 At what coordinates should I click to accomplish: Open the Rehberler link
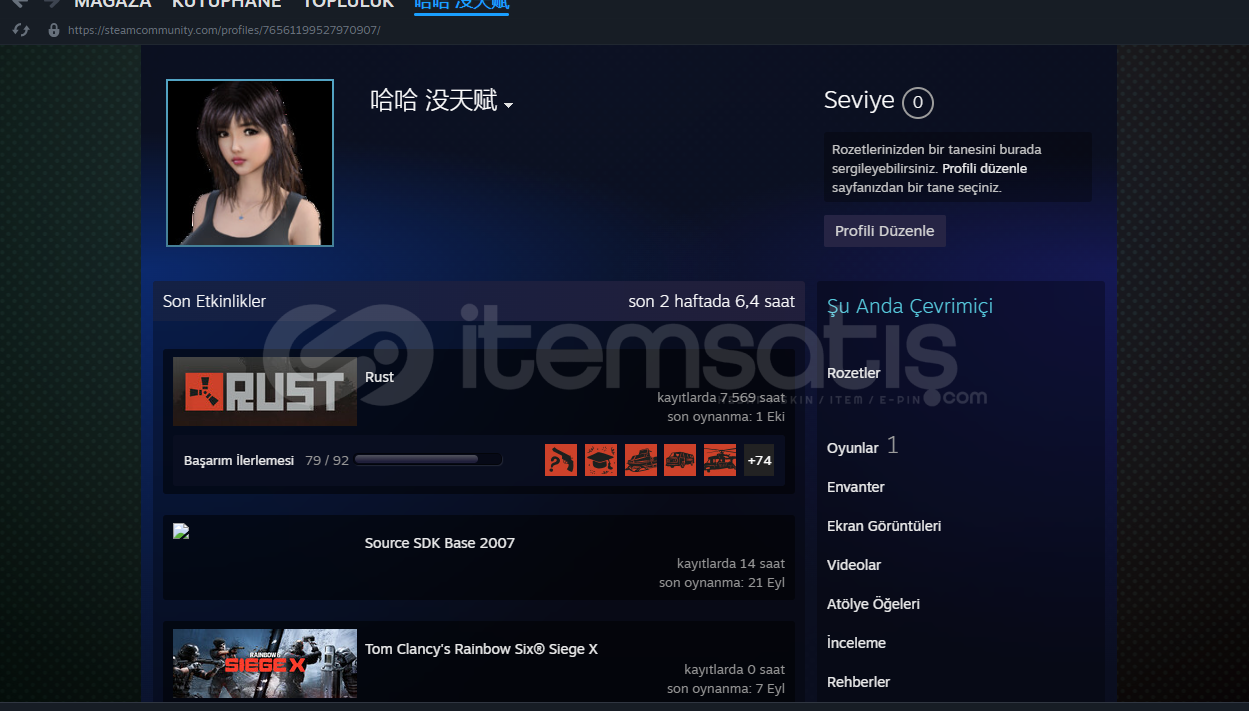(x=858, y=682)
